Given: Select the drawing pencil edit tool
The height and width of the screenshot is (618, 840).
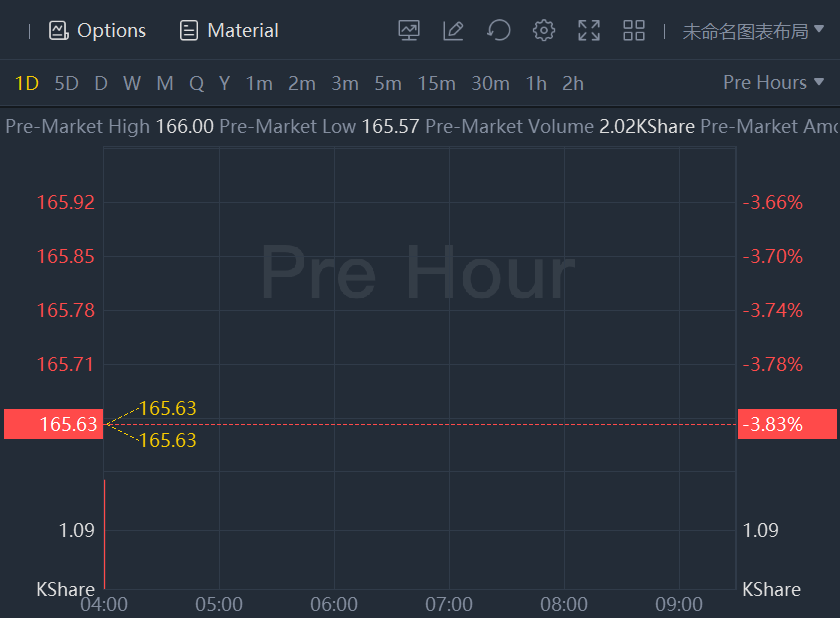Looking at the screenshot, I should click(453, 30).
